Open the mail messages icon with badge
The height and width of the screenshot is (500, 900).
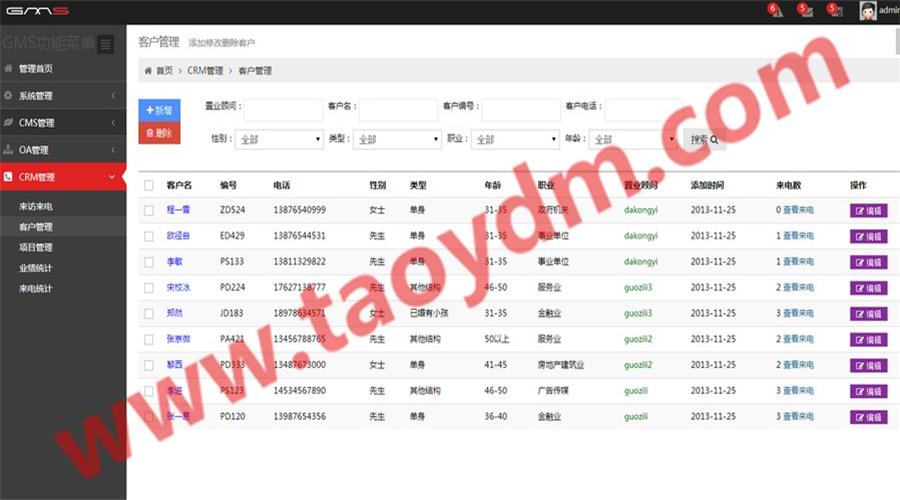(805, 10)
